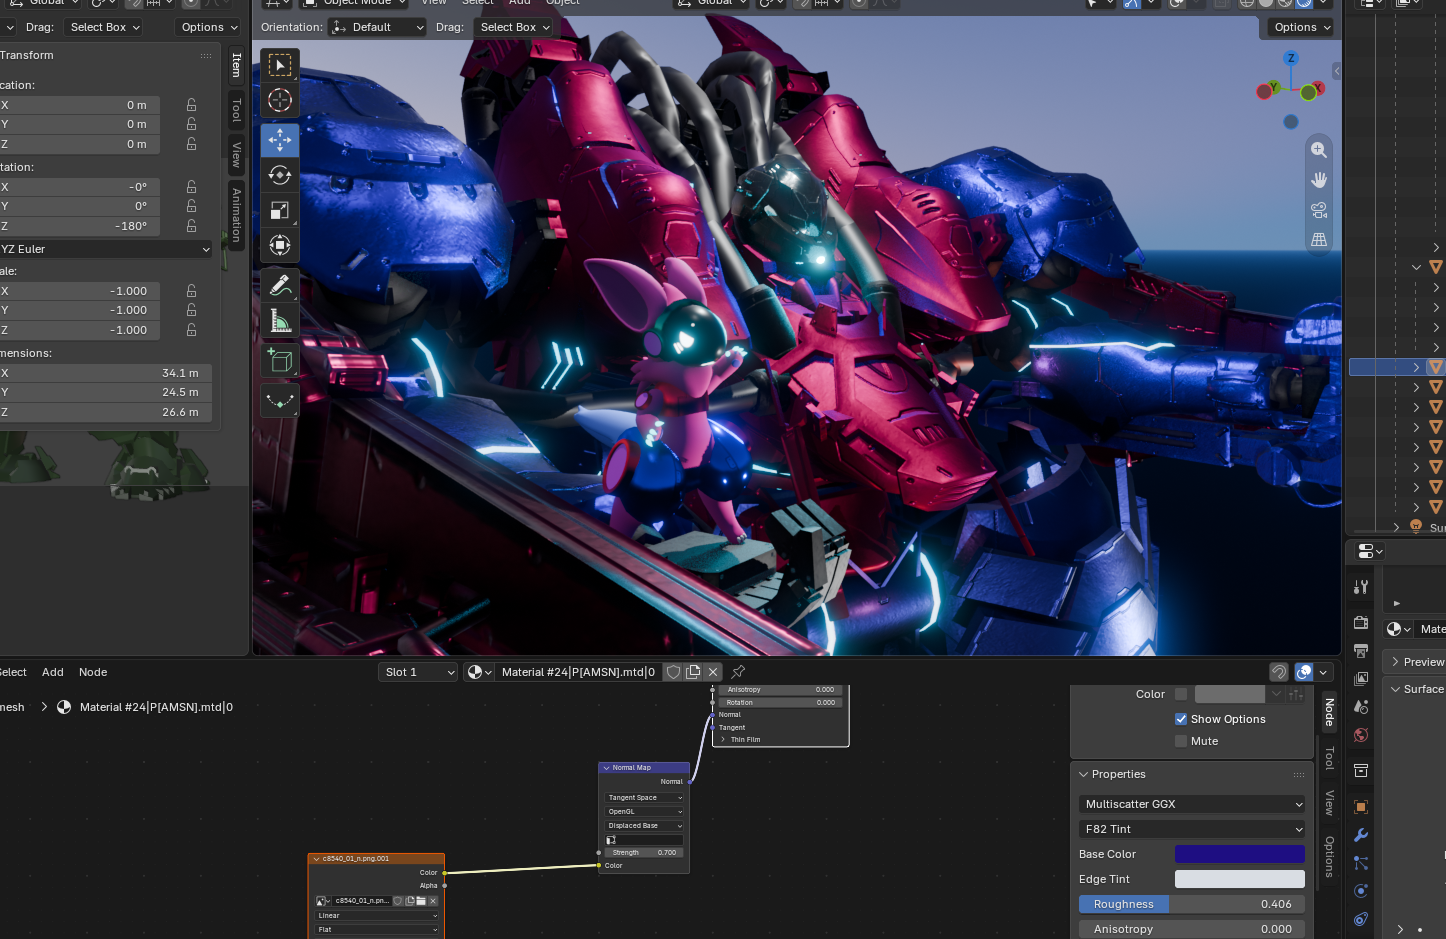Open the Orientation Default dropdown

pyautogui.click(x=377, y=27)
